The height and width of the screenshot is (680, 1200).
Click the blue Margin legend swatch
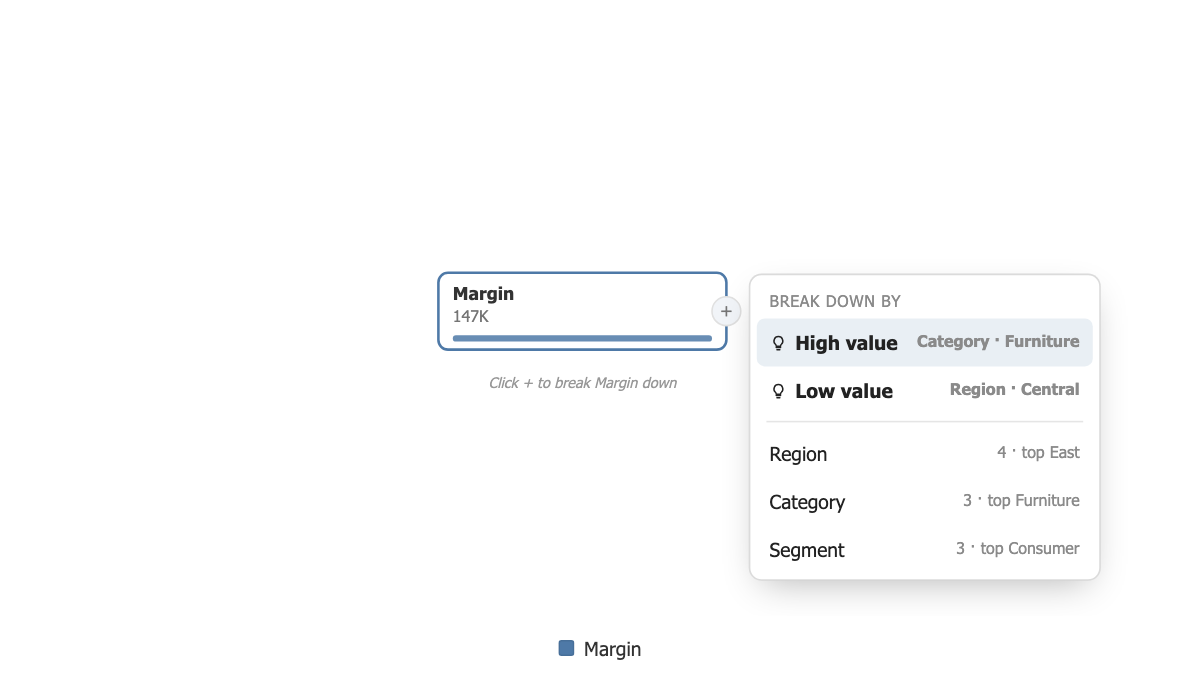(567, 648)
